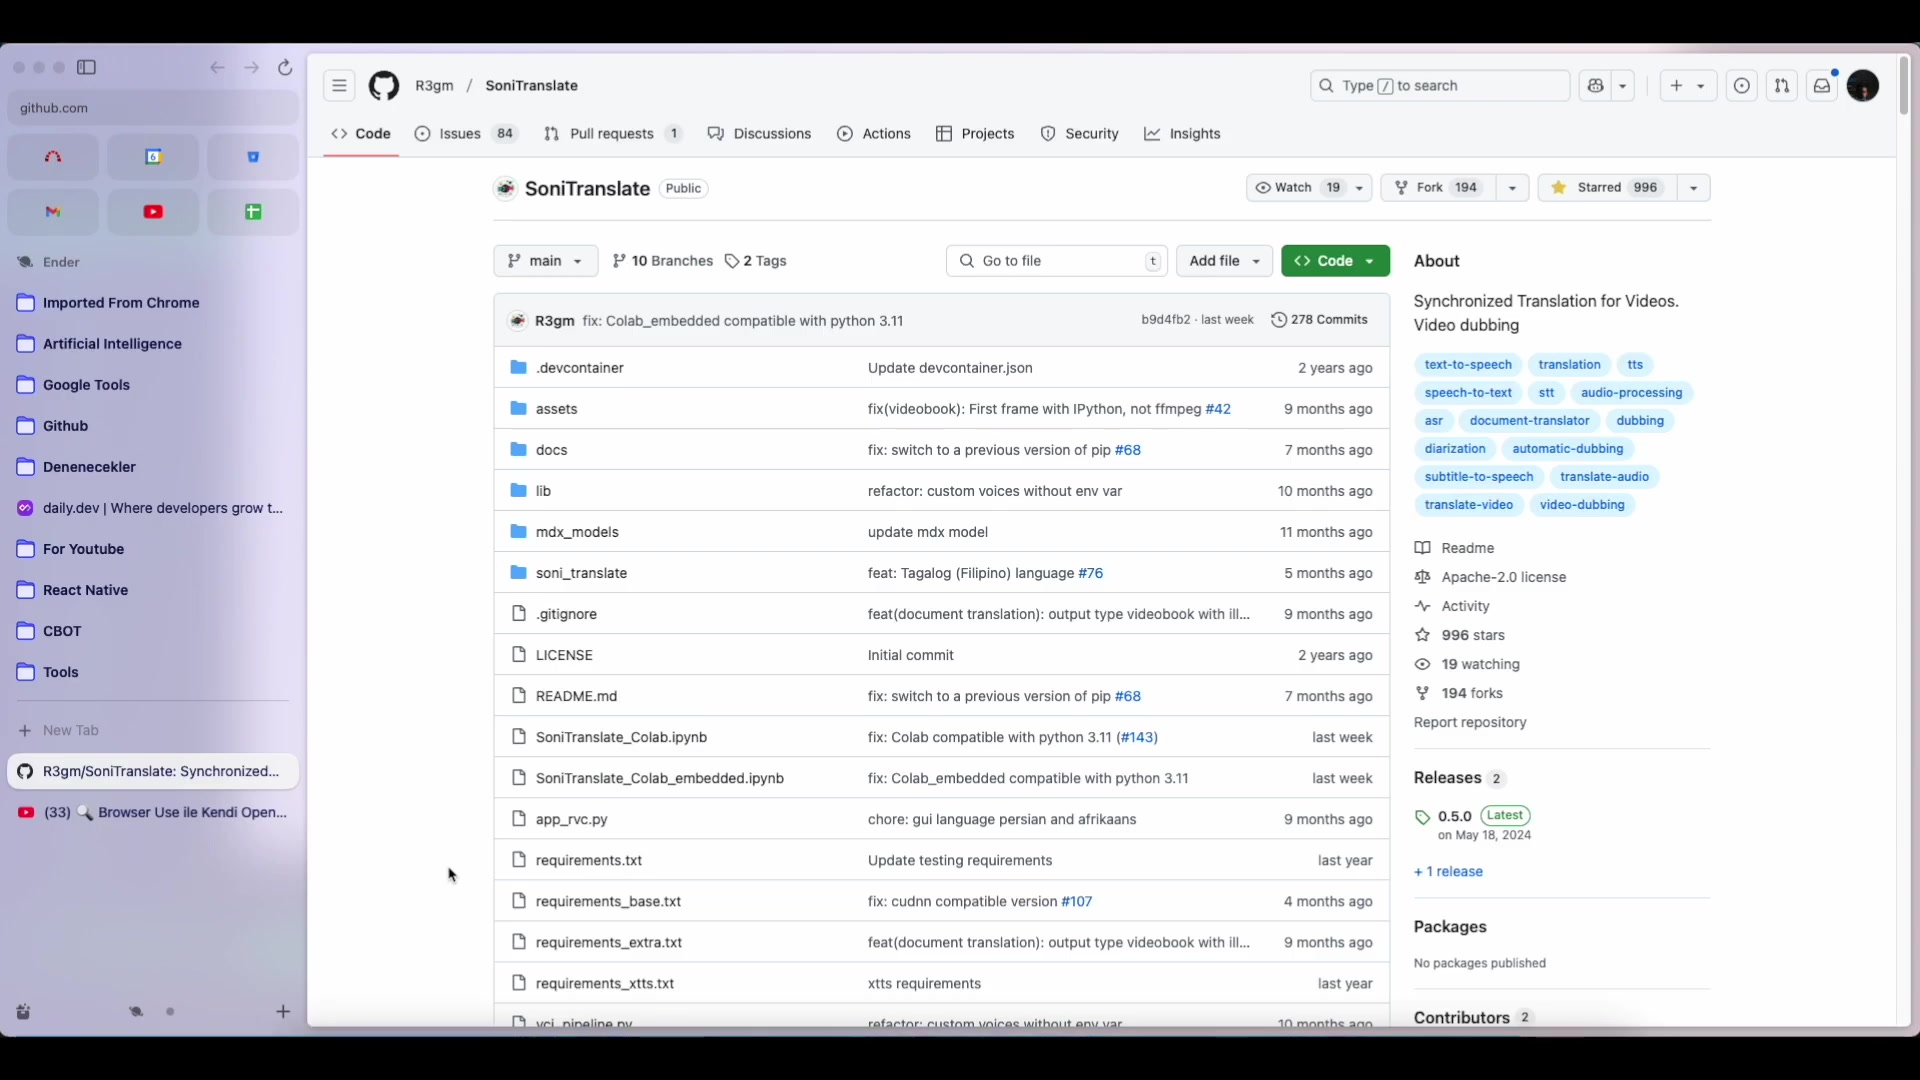The width and height of the screenshot is (1920, 1080).
Task: Open the Security tab
Action: (1079, 134)
